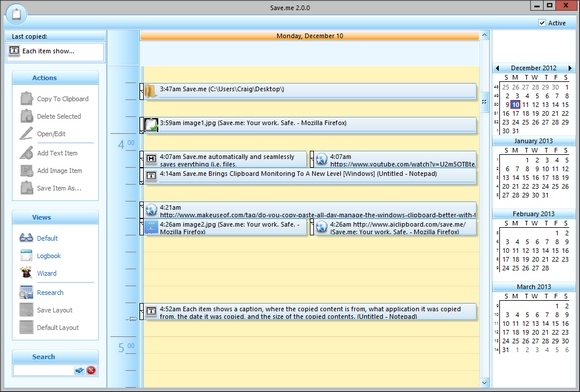Select the Logbook view icon
Viewport: 580px width, 392px height.
(26, 256)
